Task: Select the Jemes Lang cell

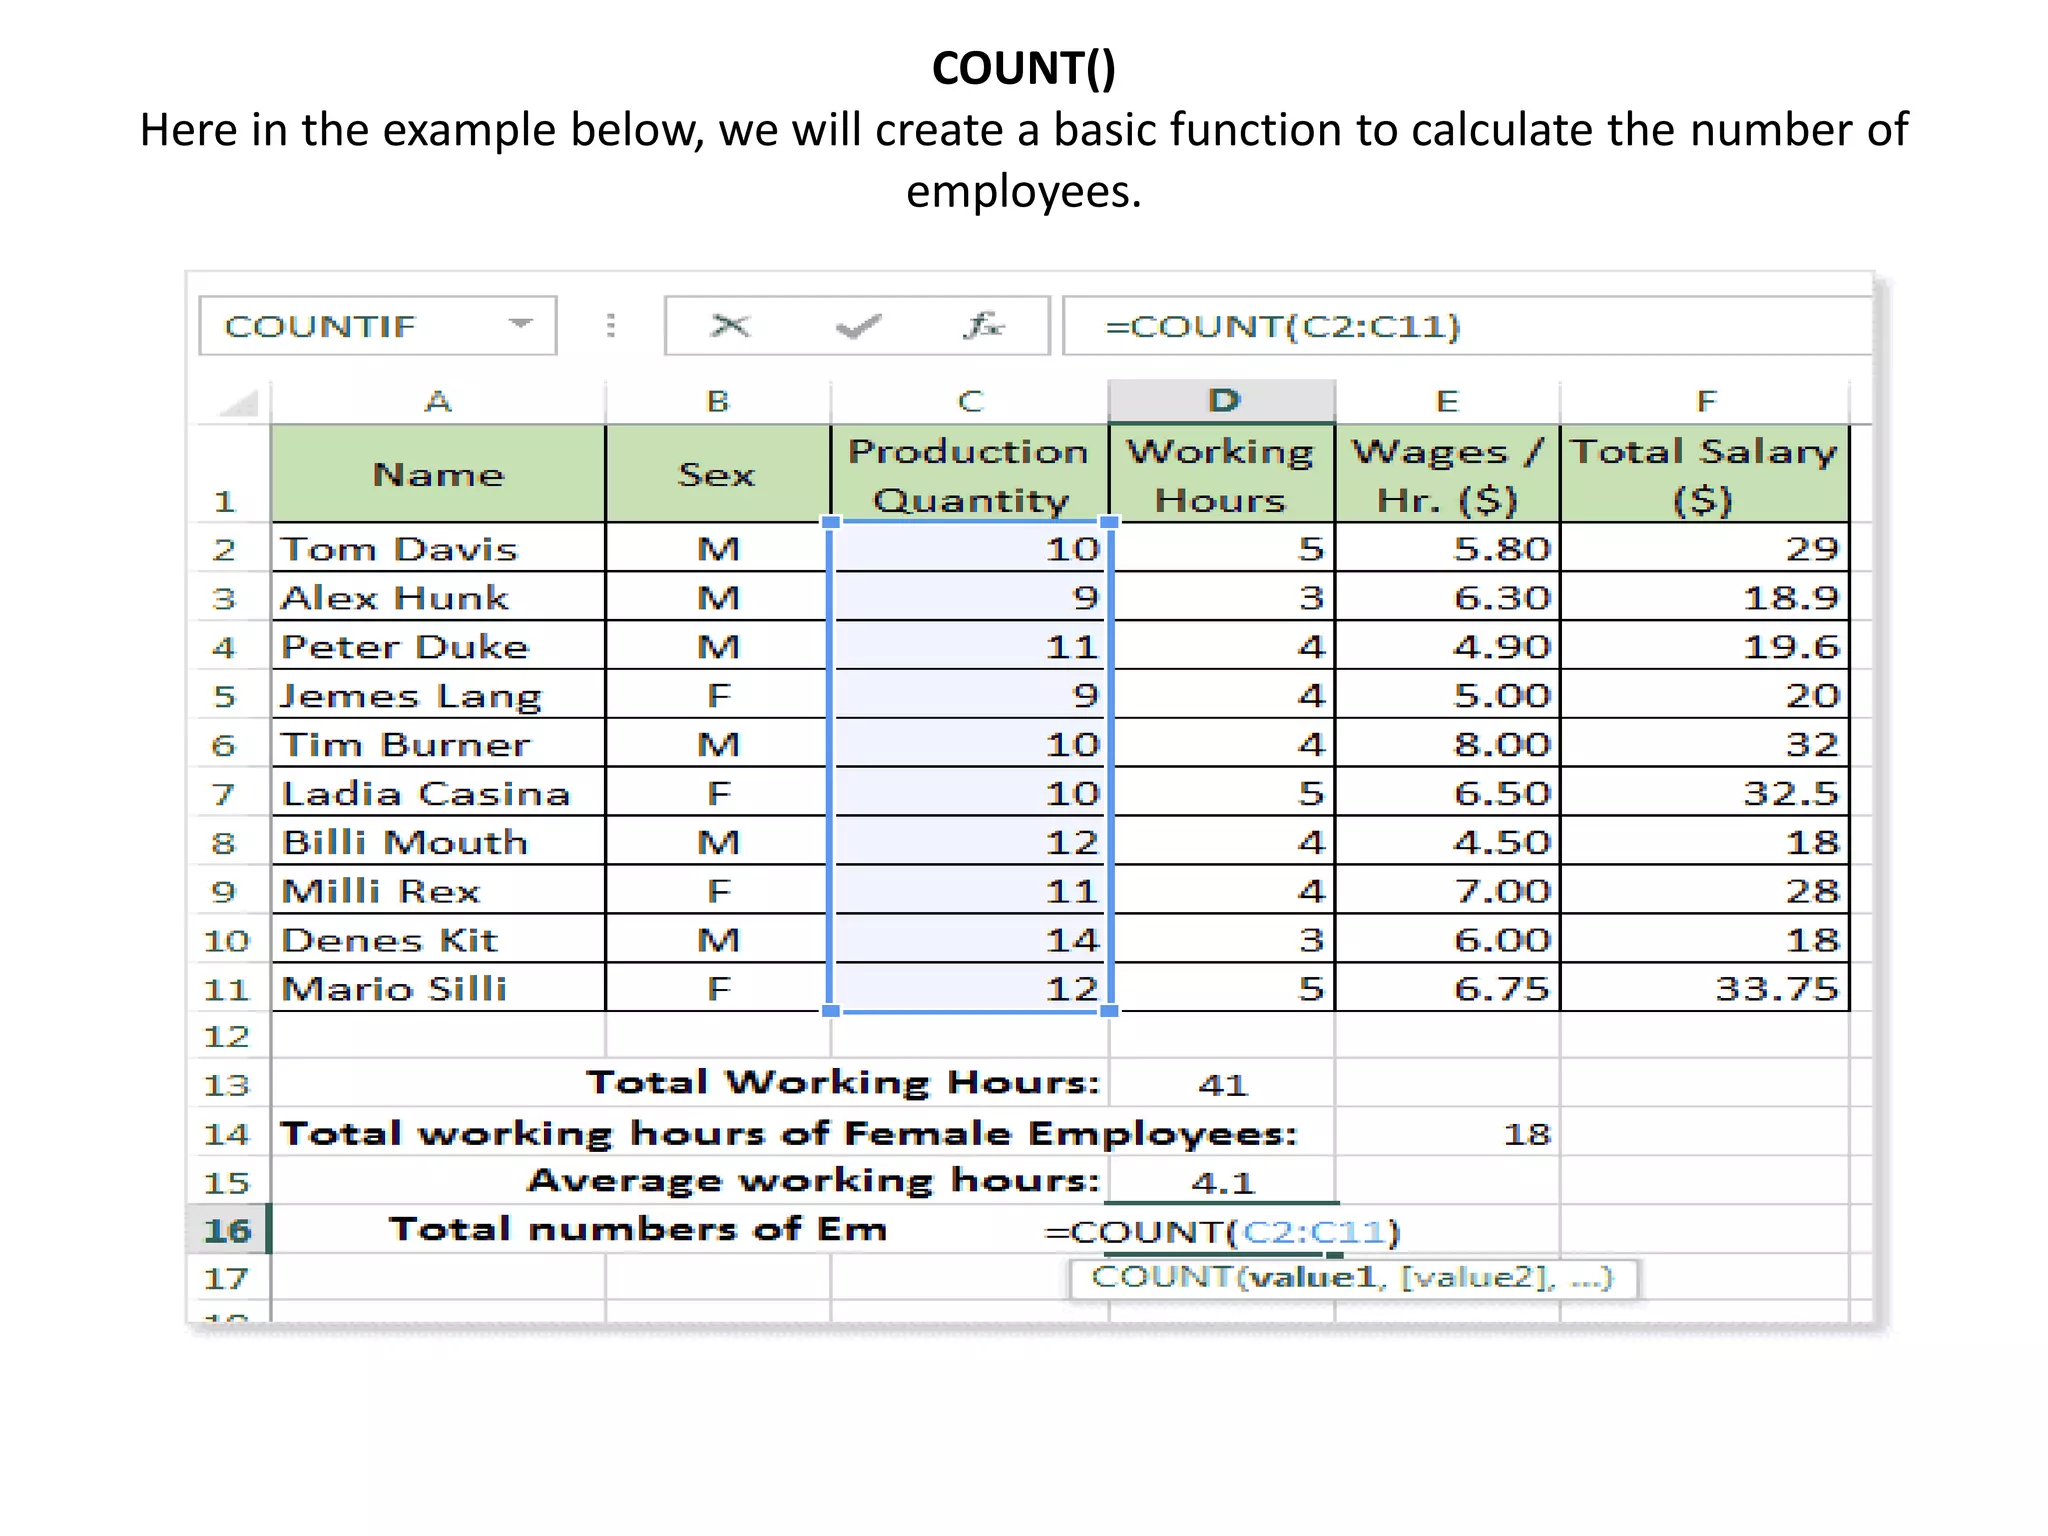Action: click(x=438, y=695)
